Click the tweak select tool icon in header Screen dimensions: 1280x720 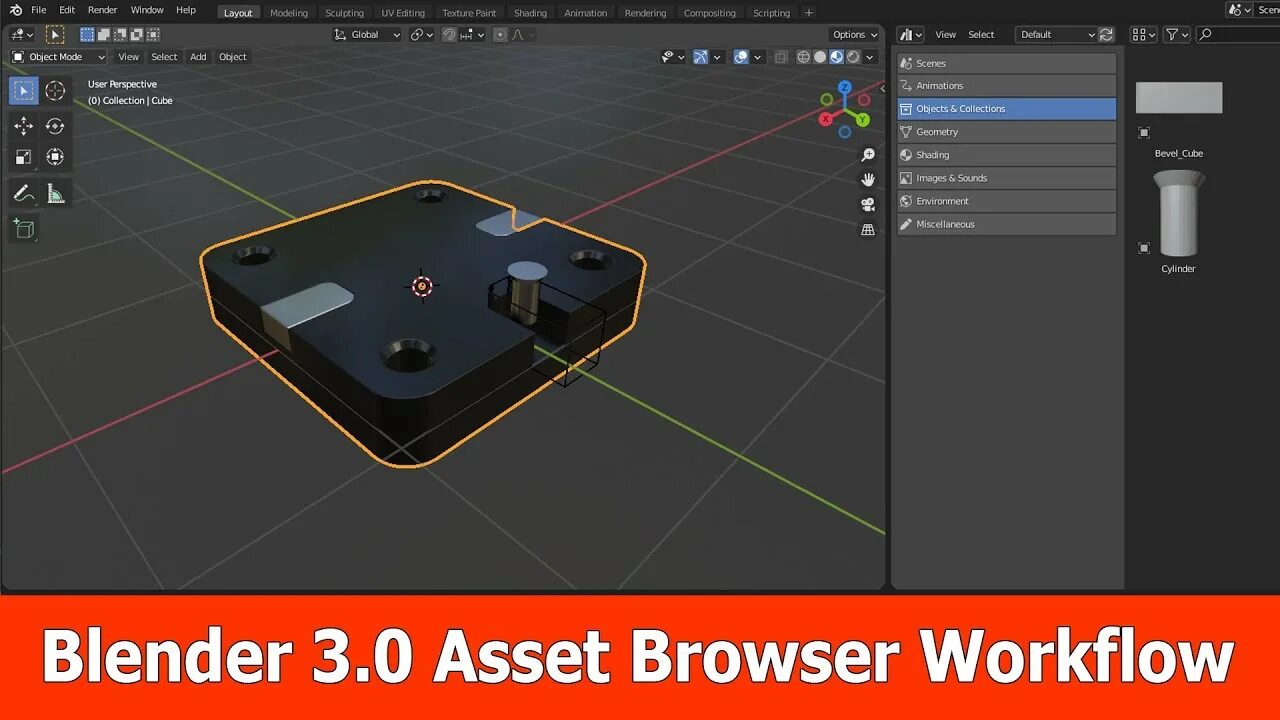point(55,34)
